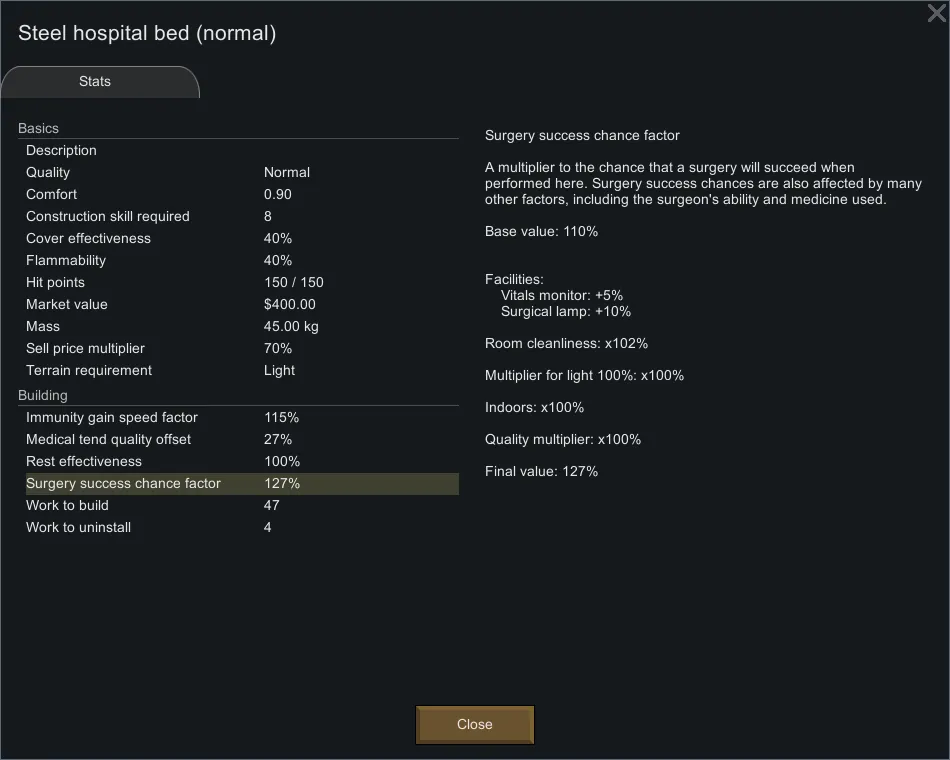Close dialog with the X icon
Viewport: 950px width, 760px height.
[936, 14]
